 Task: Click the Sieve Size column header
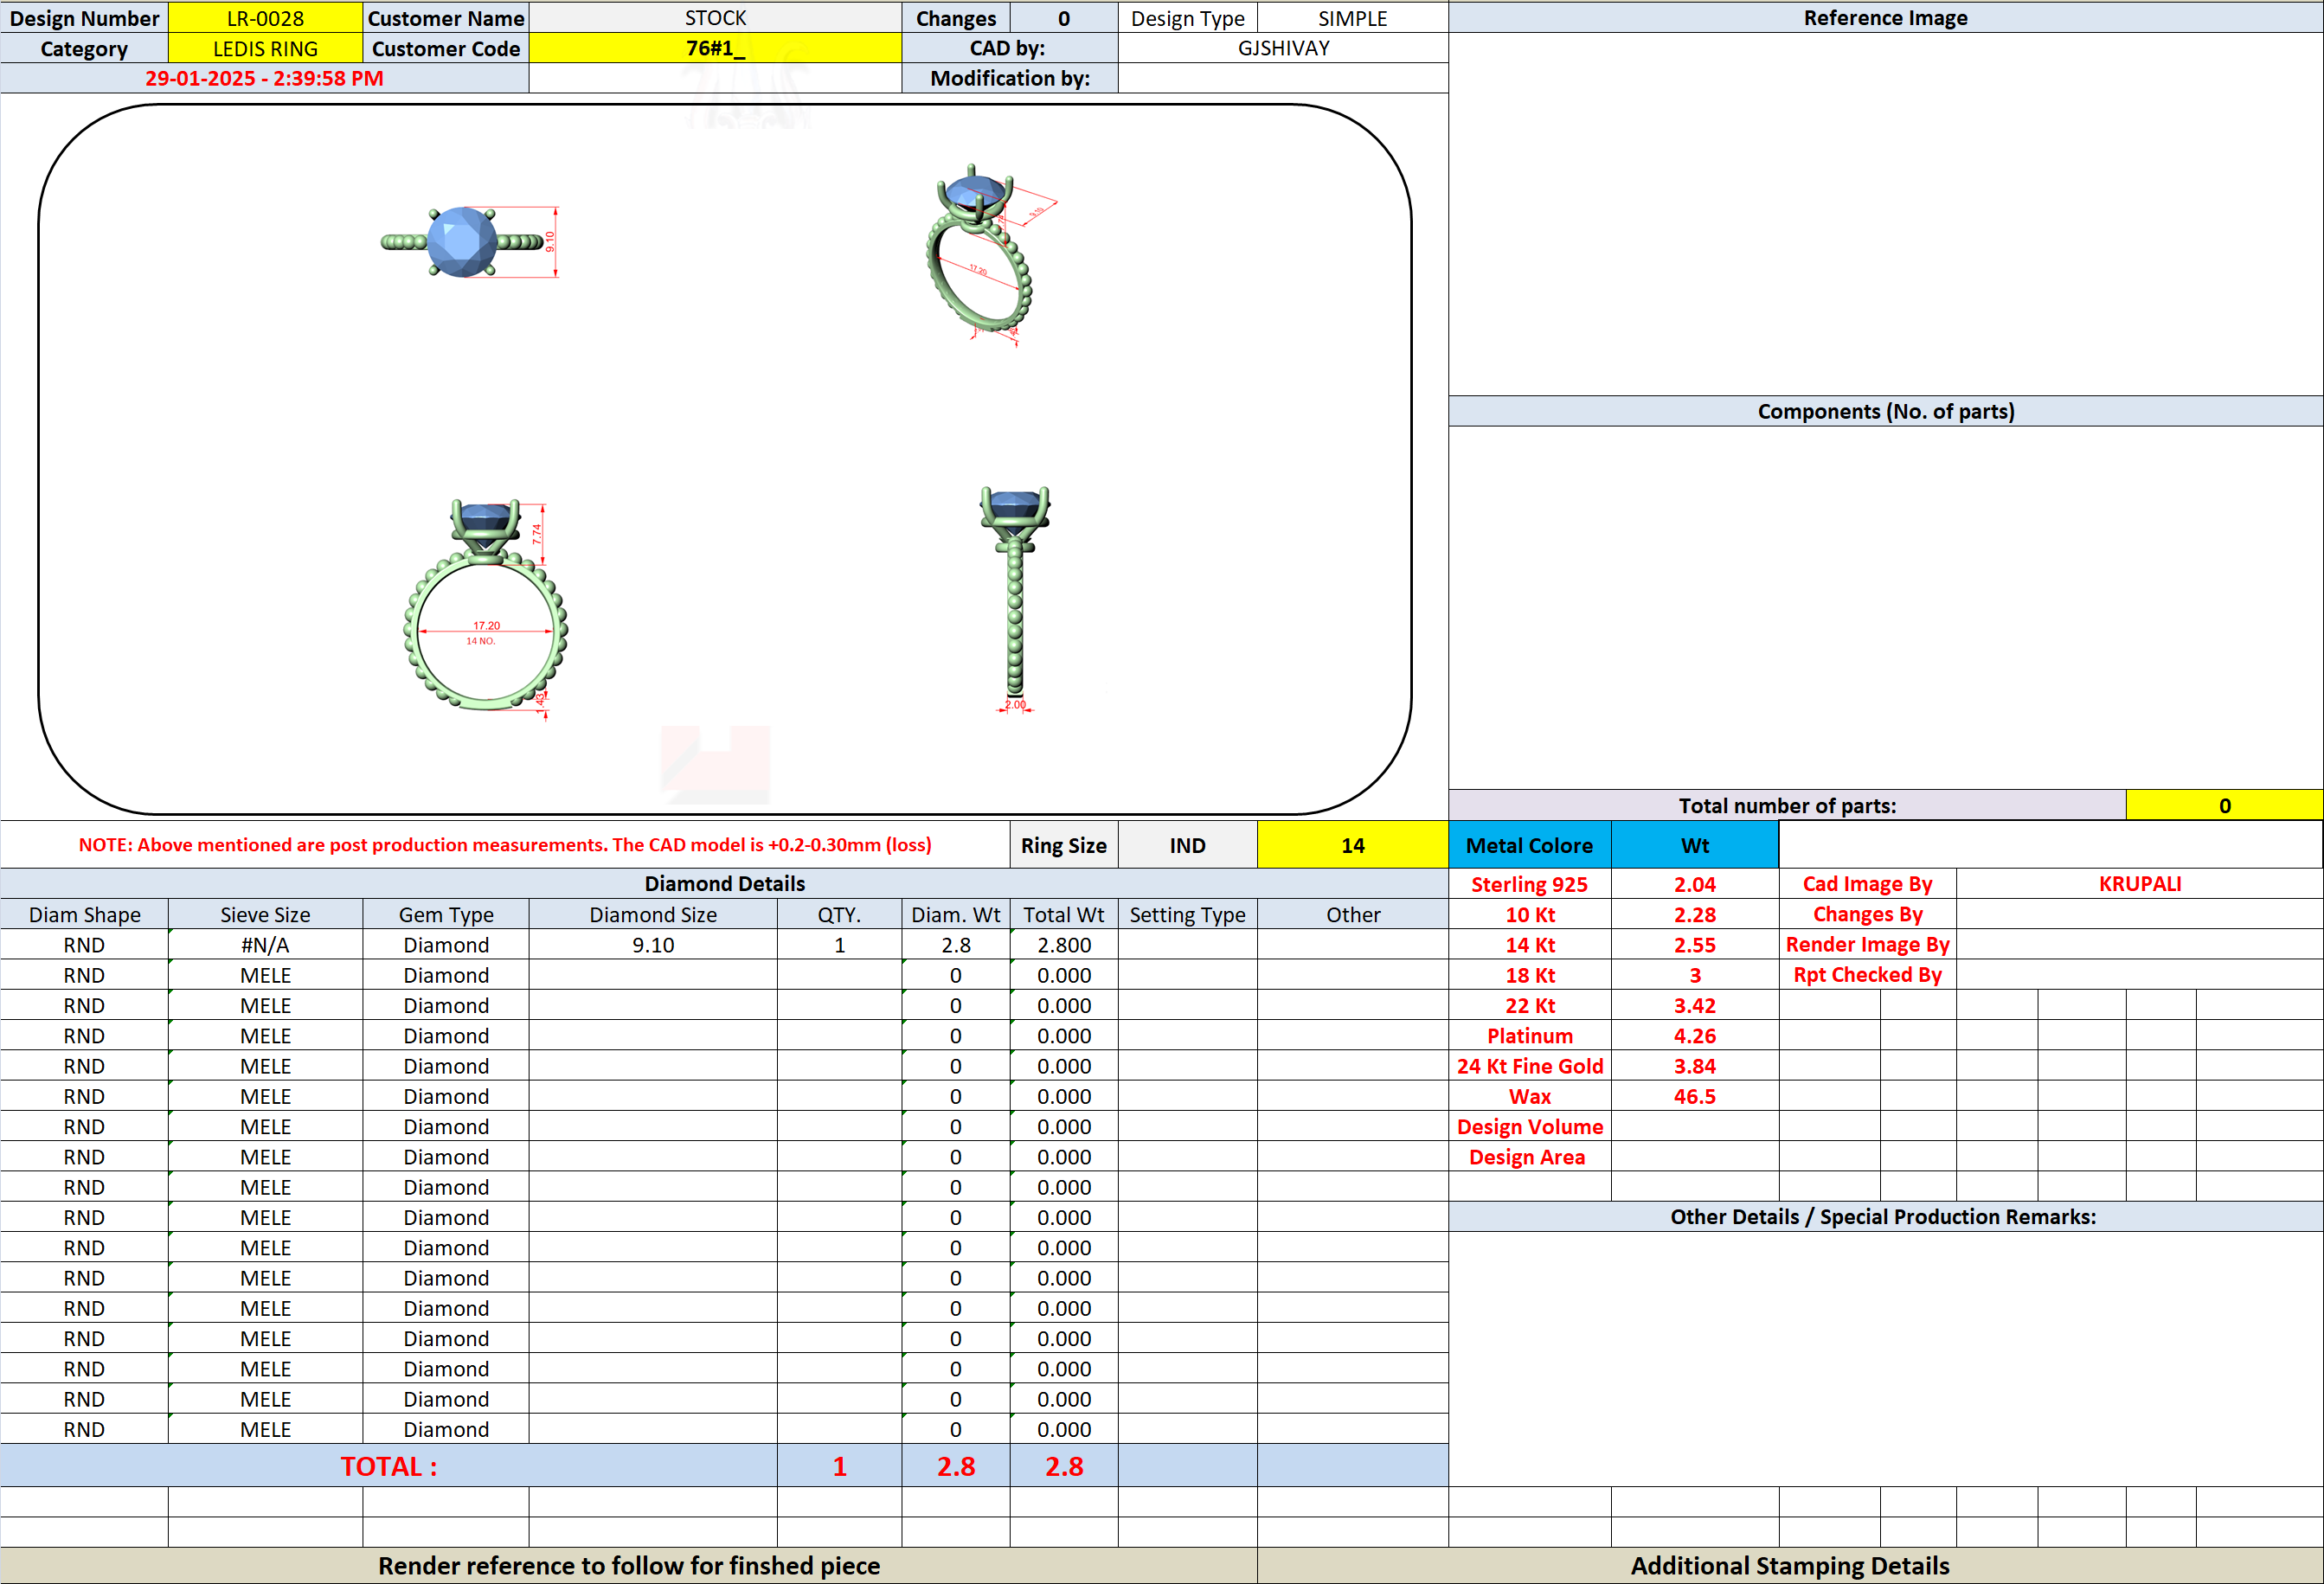265,914
